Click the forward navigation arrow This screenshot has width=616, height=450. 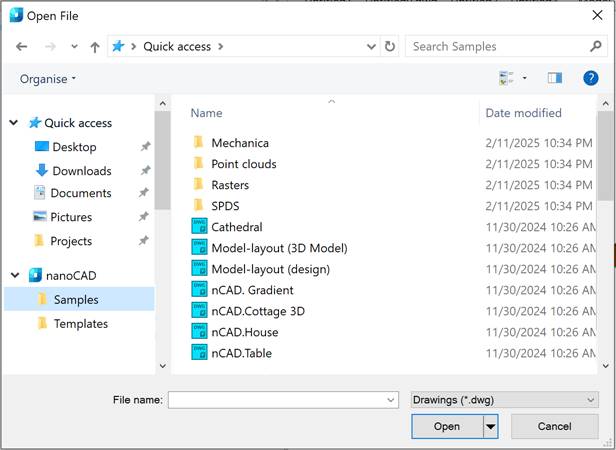point(50,47)
